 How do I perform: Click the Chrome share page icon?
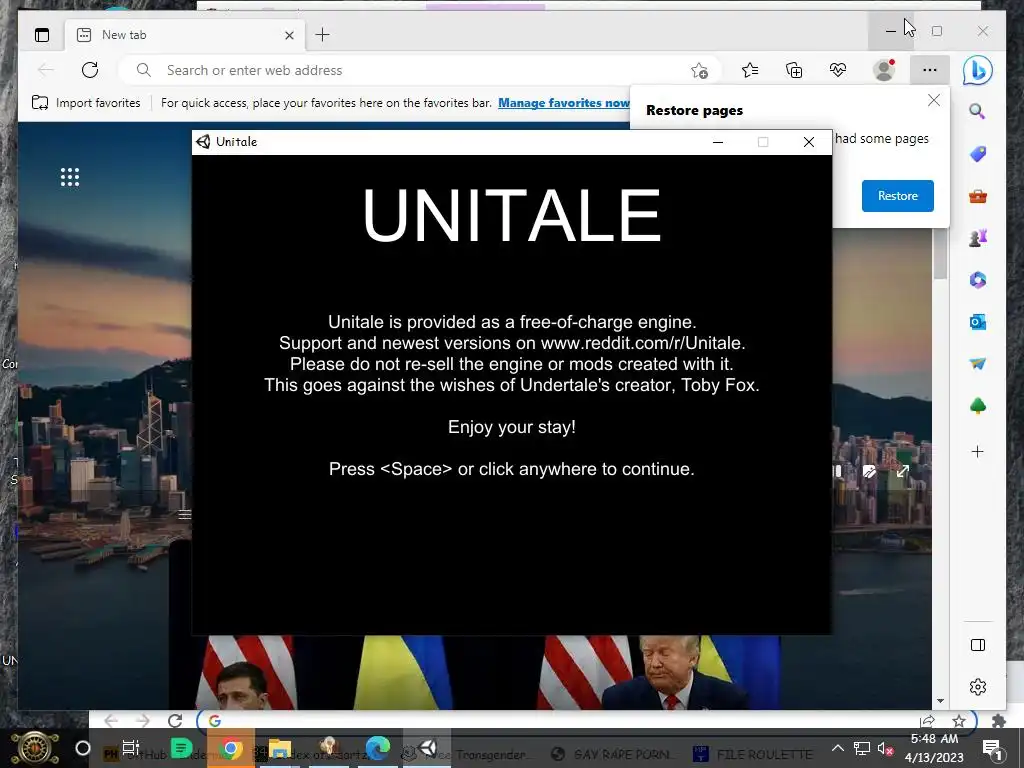tap(927, 721)
